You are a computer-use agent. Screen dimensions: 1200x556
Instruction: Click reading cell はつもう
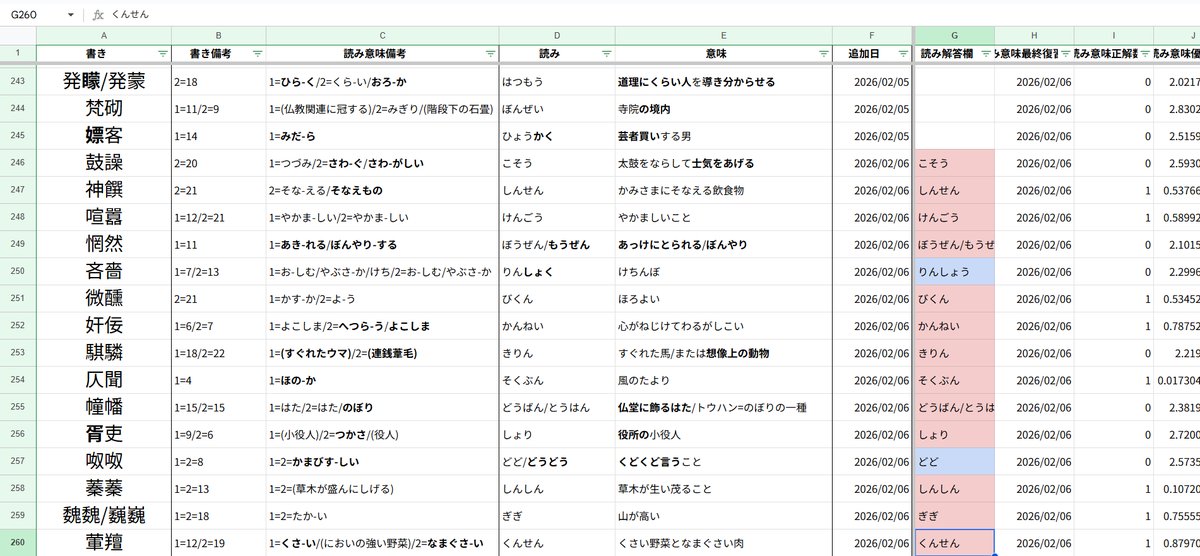point(557,82)
